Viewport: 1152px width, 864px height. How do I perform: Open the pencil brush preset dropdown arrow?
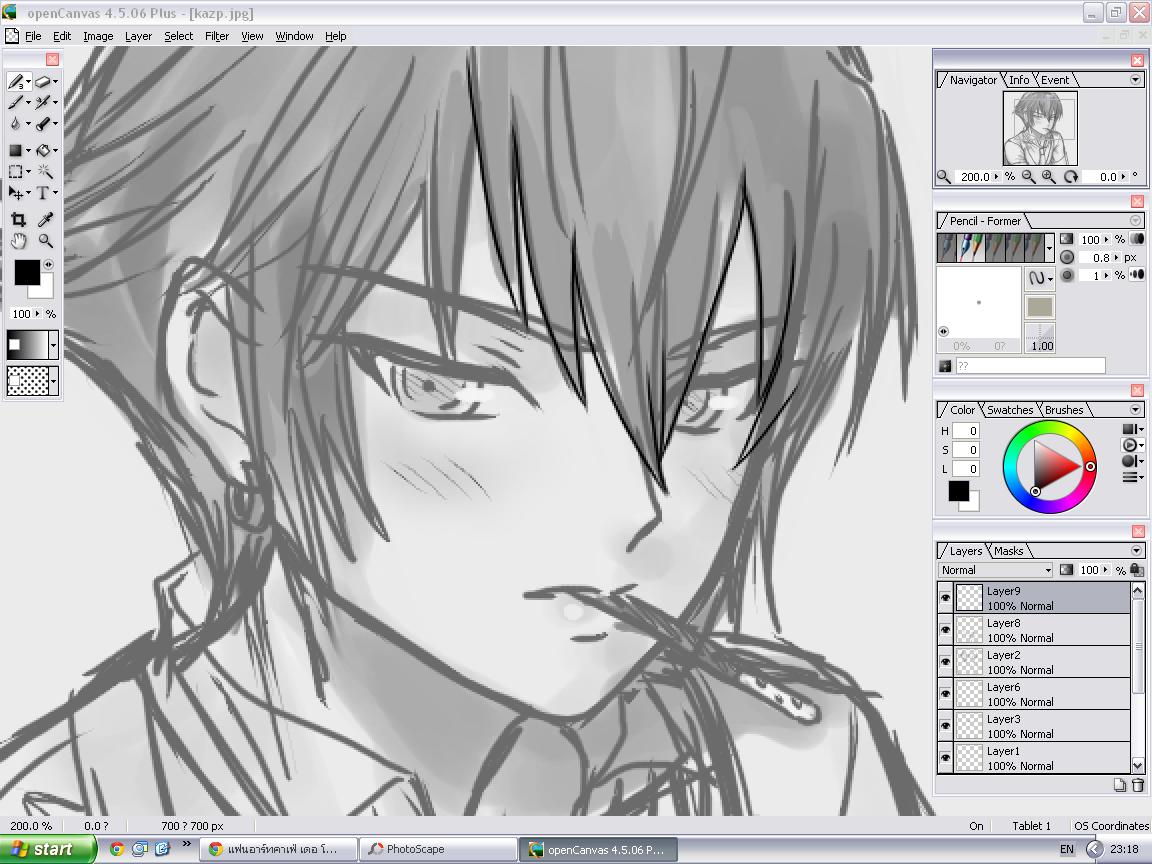tap(1049, 248)
